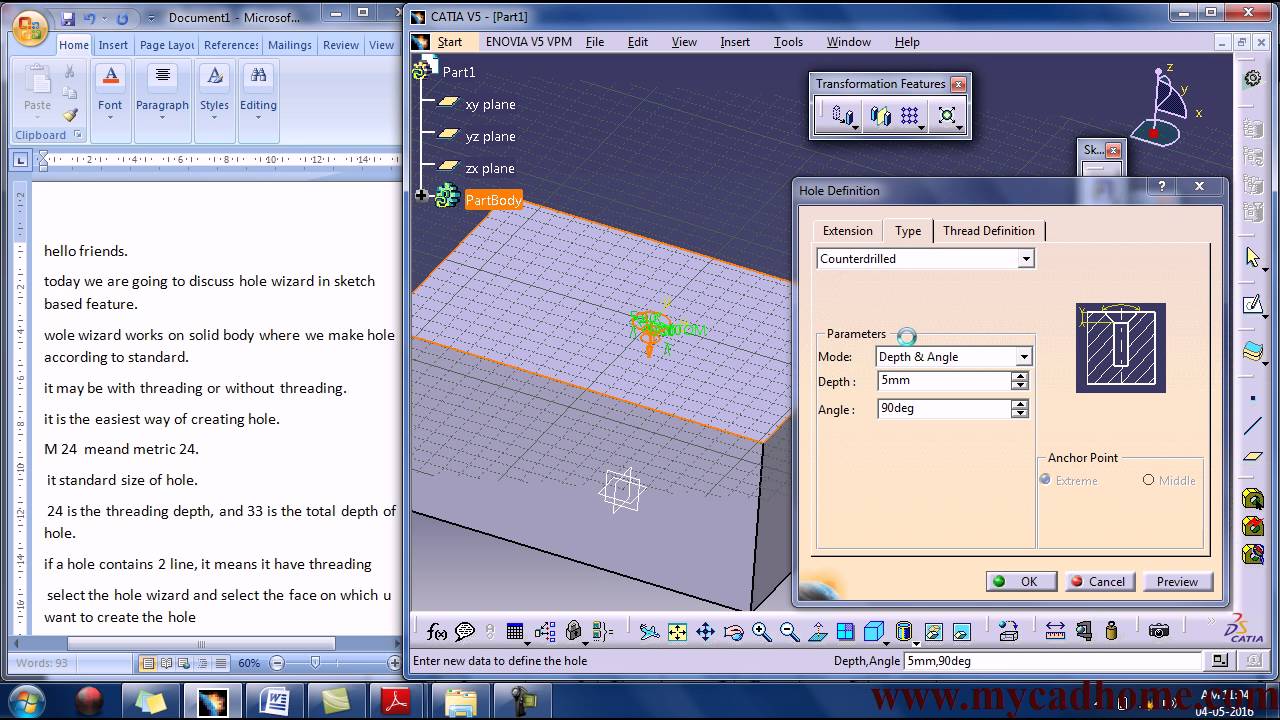This screenshot has width=1280, height=720.
Task: Click the Zoom In magnifier icon
Action: 761,632
